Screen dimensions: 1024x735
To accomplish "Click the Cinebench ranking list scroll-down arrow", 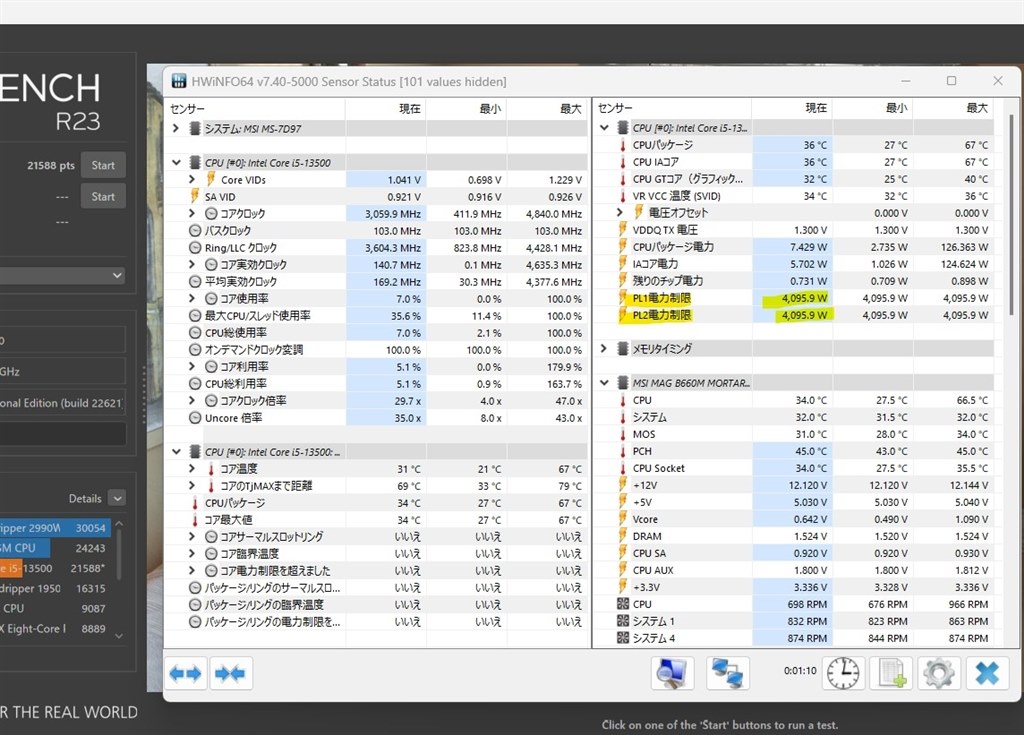I will pos(119,636).
